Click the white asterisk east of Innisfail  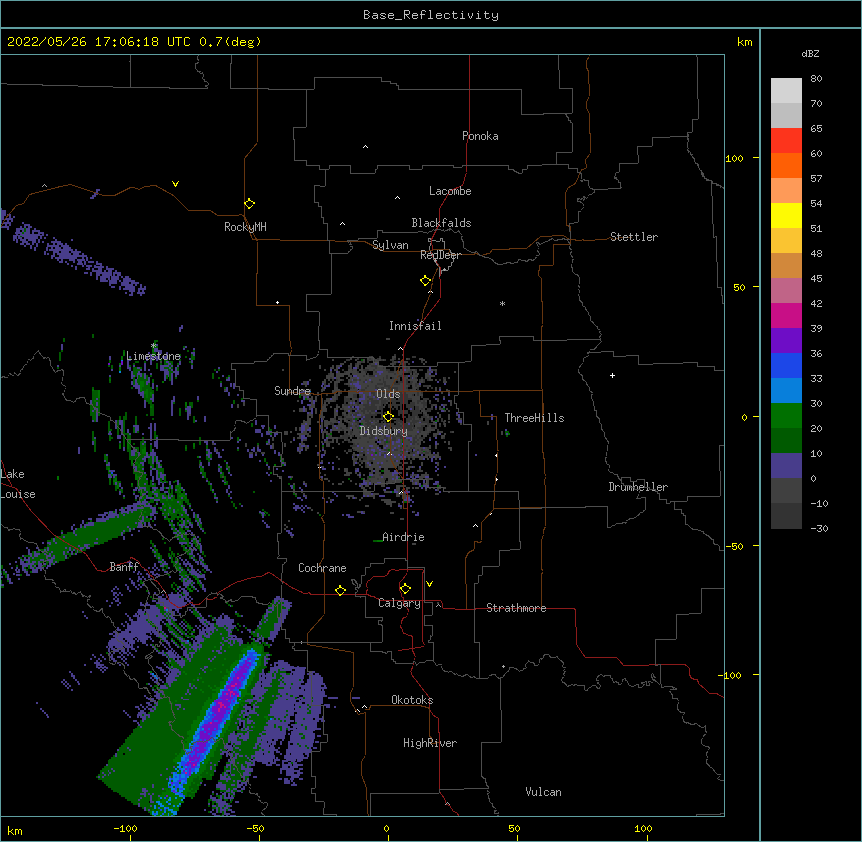502,303
